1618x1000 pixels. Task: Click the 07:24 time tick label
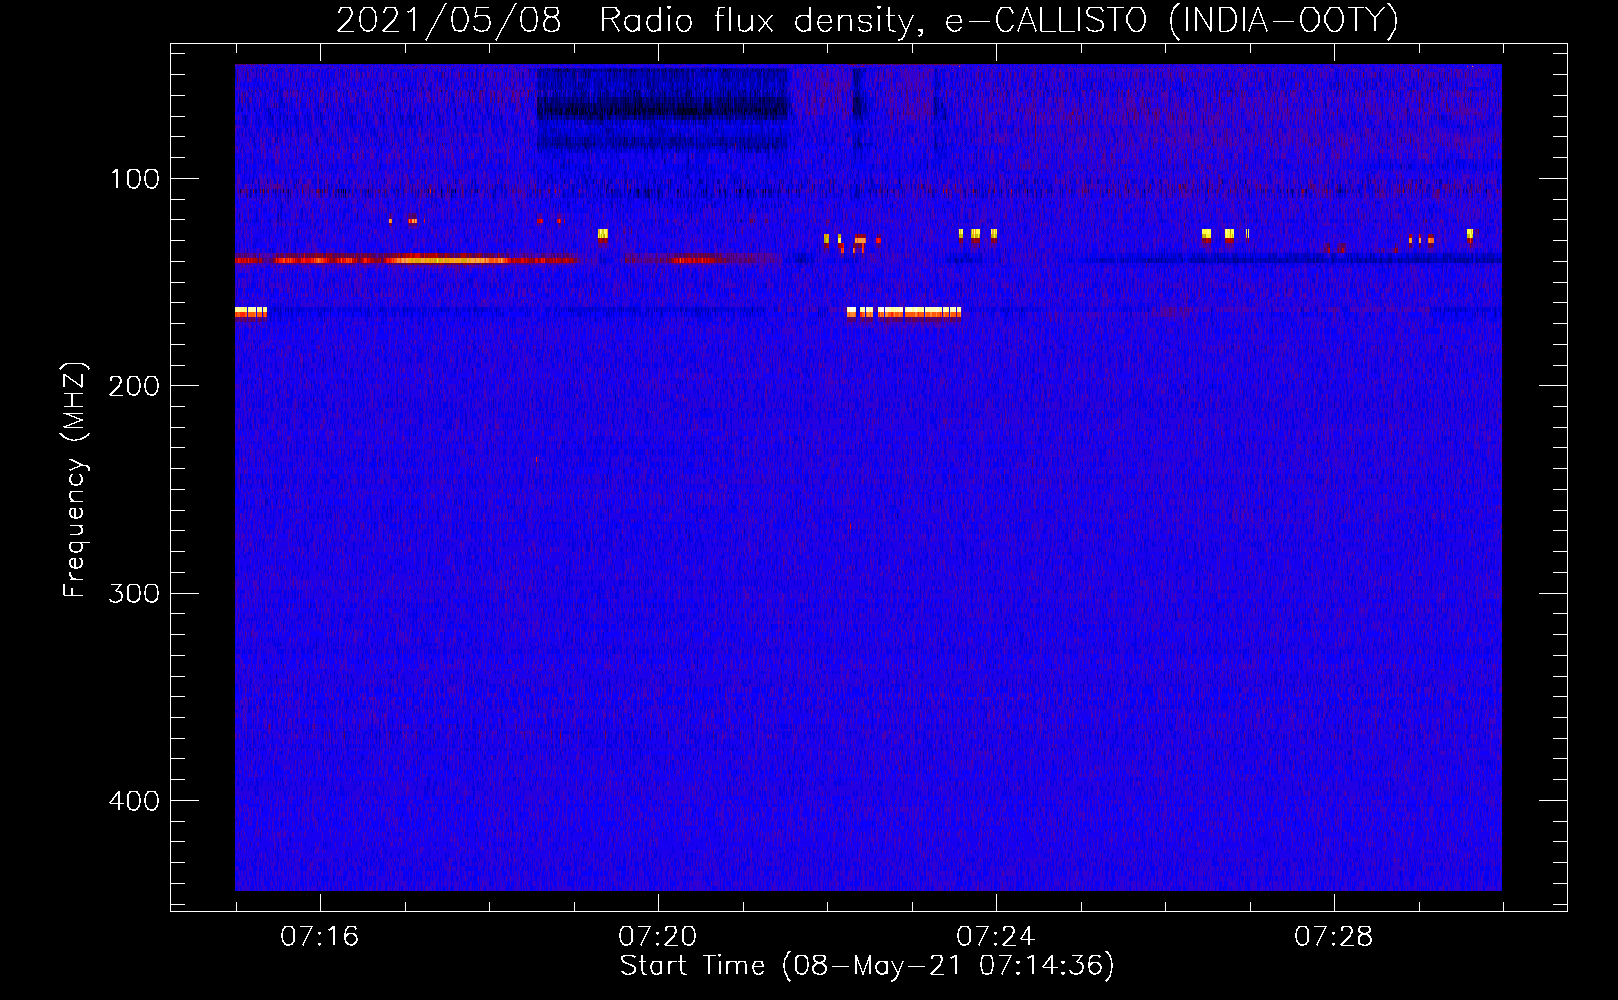pos(995,937)
